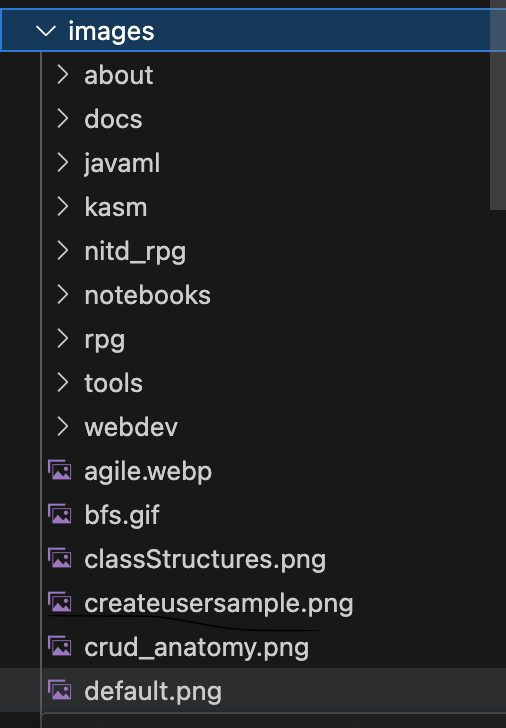Image resolution: width=506 pixels, height=728 pixels.
Task: Expand the kasm folder chevron
Action: click(62, 207)
